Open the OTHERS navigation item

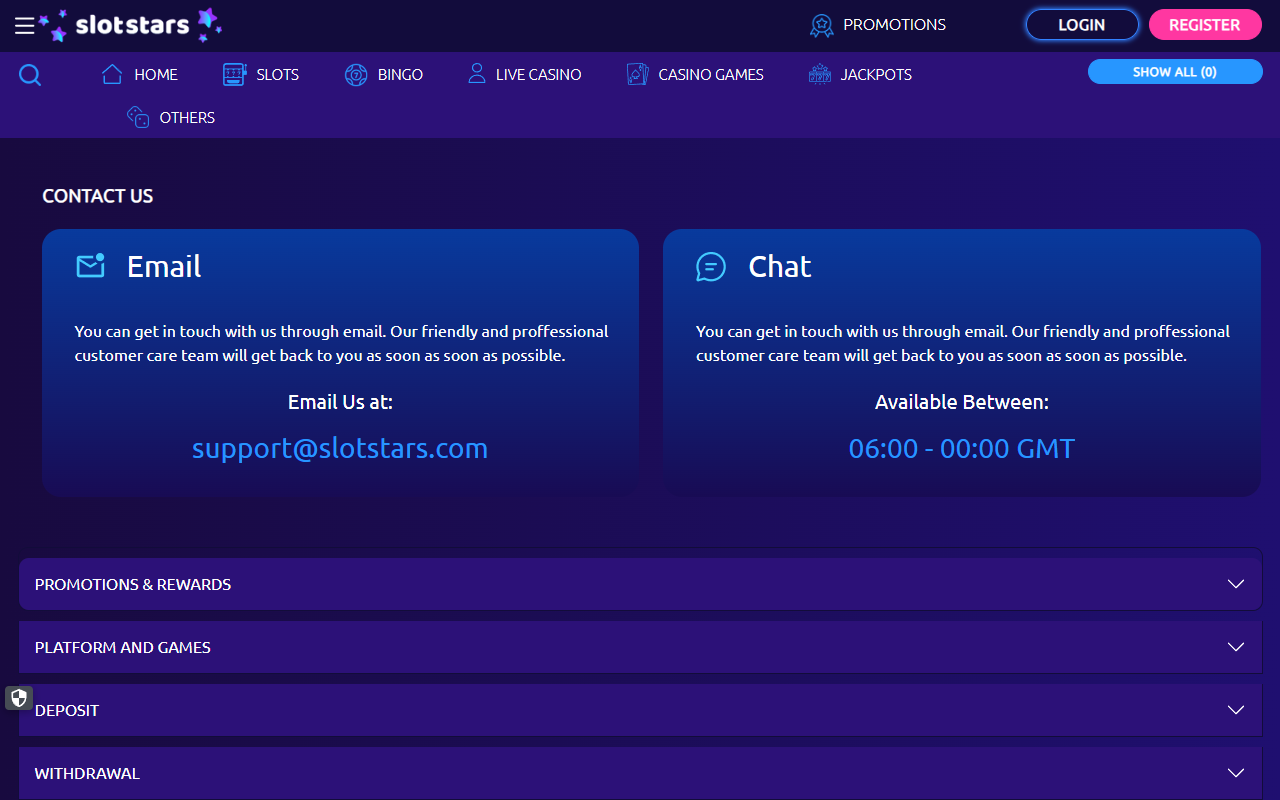pyautogui.click(x=170, y=117)
